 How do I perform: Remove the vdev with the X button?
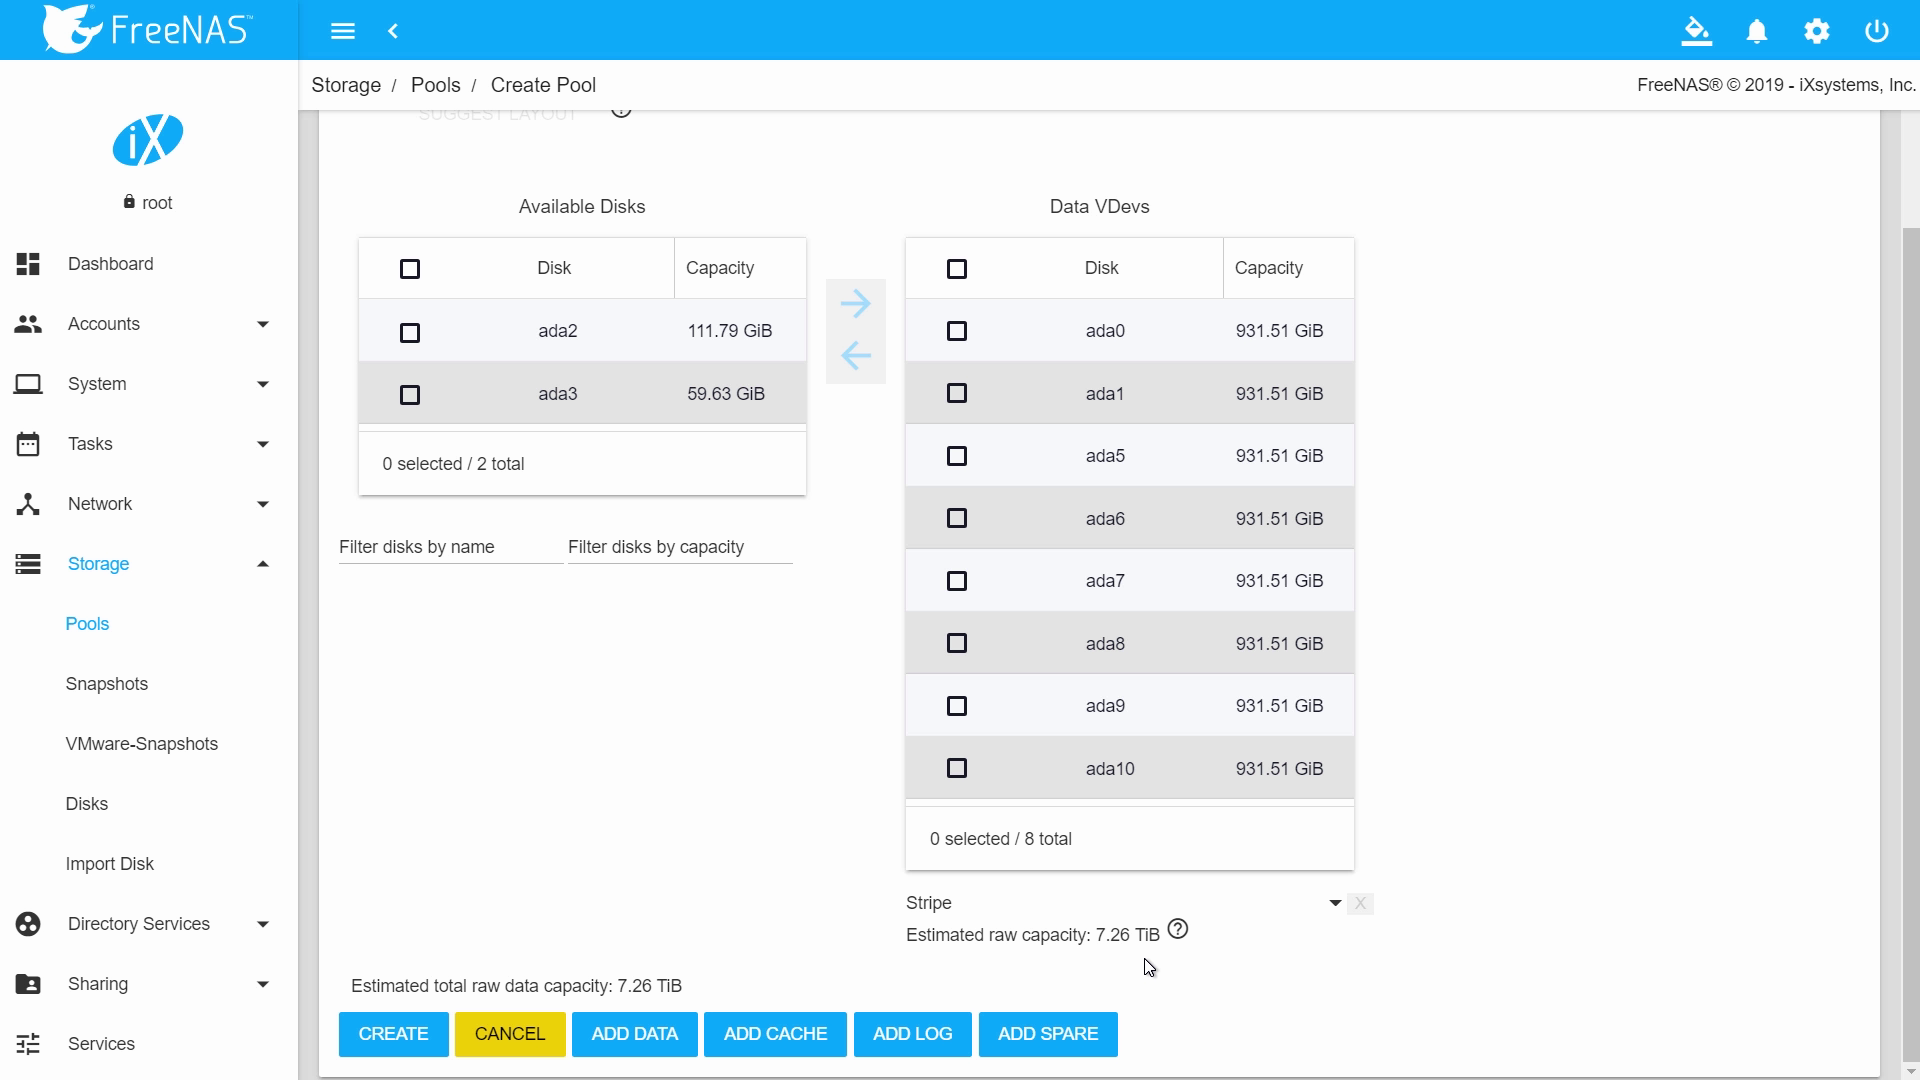tap(1360, 904)
